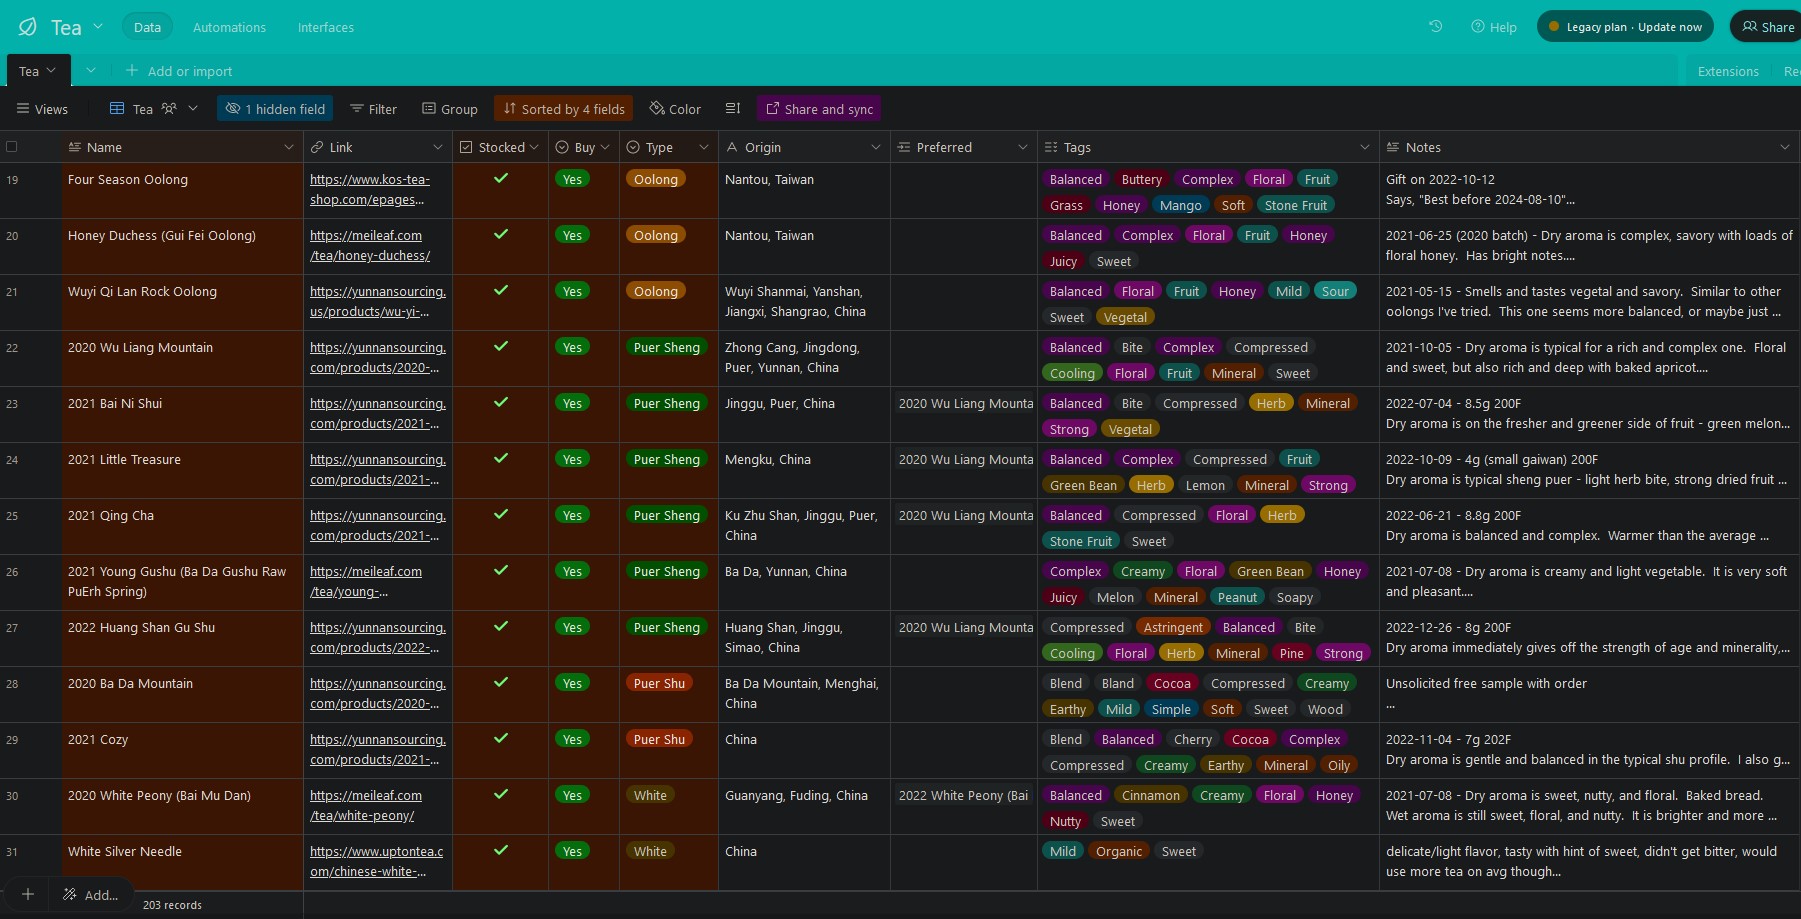Click the Name field type icon

74,147
